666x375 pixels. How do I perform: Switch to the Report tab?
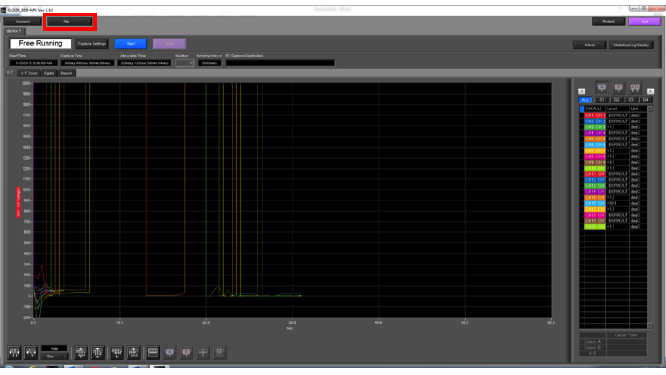click(x=66, y=73)
